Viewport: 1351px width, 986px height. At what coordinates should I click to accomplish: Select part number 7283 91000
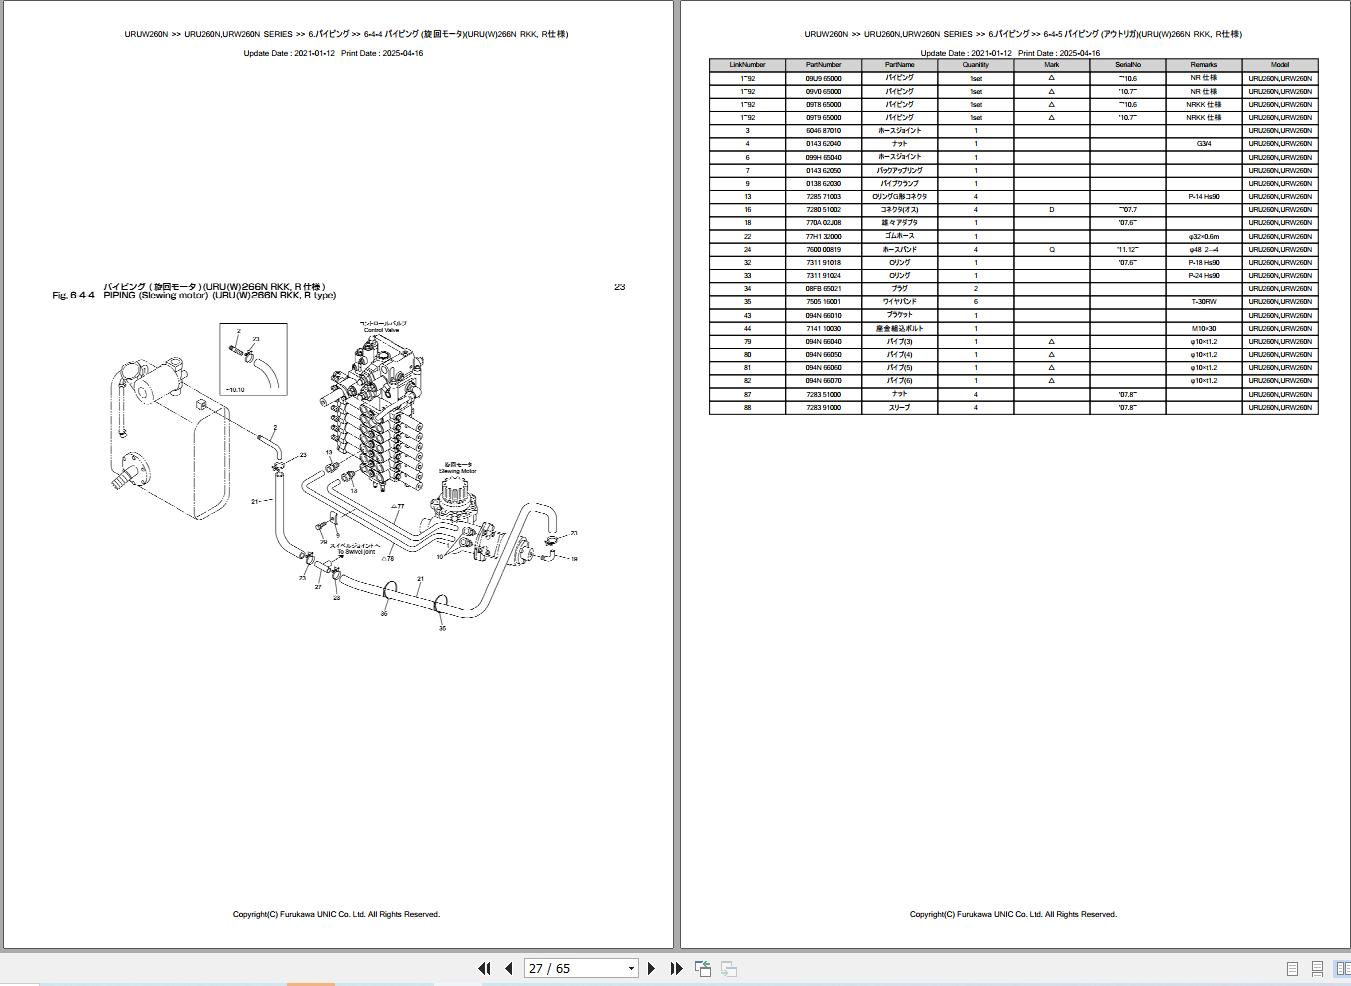tap(823, 408)
